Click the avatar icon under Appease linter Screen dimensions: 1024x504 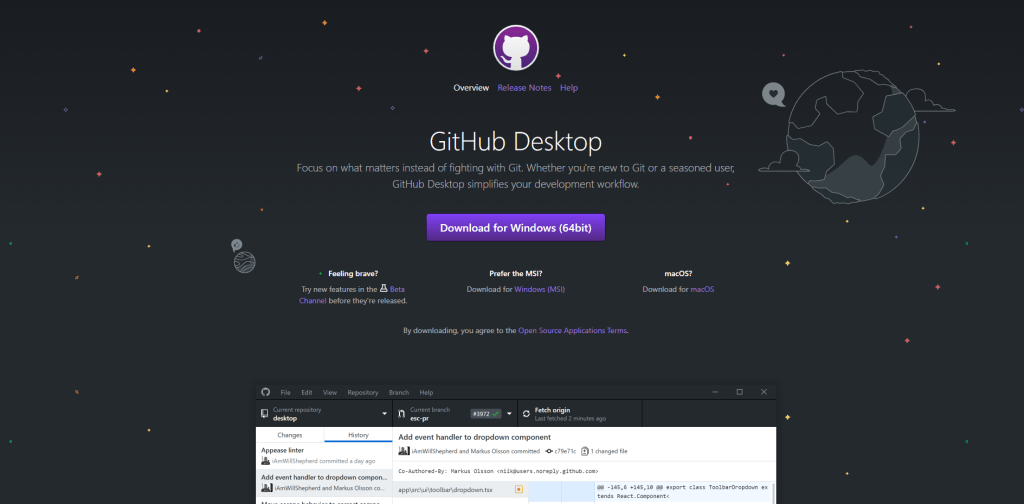pyautogui.click(x=266, y=461)
